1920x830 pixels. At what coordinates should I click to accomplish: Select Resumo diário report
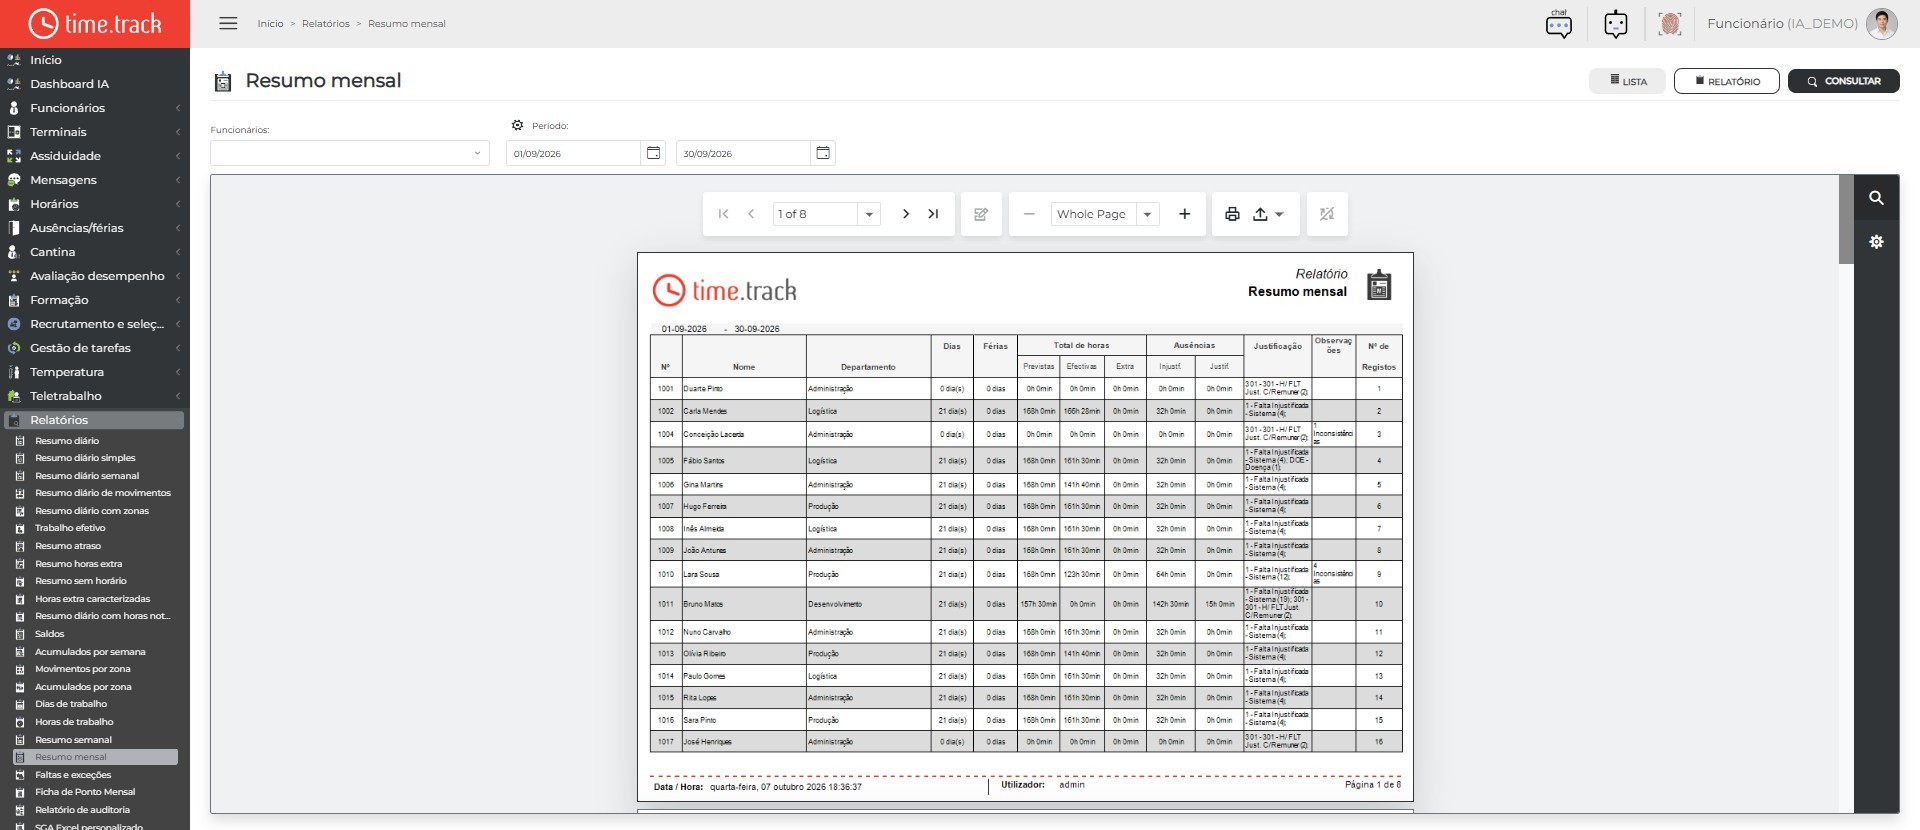click(67, 441)
